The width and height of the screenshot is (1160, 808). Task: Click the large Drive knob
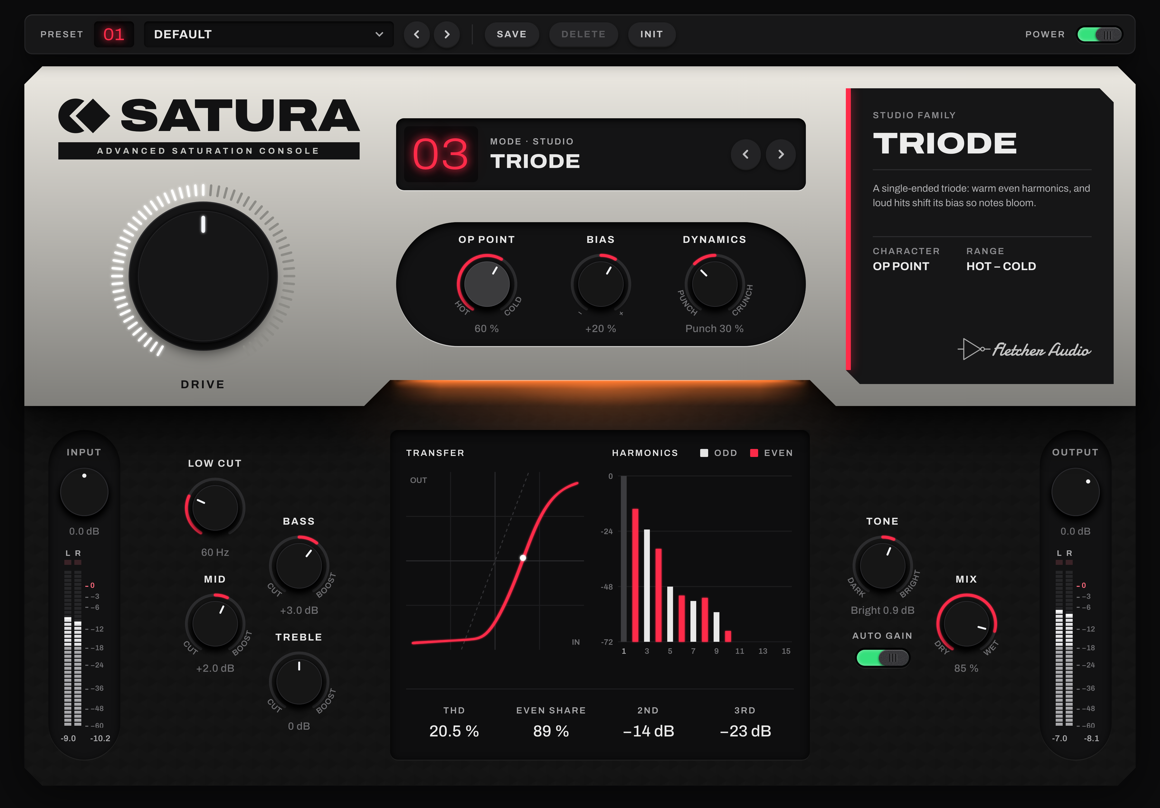pyautogui.click(x=203, y=276)
